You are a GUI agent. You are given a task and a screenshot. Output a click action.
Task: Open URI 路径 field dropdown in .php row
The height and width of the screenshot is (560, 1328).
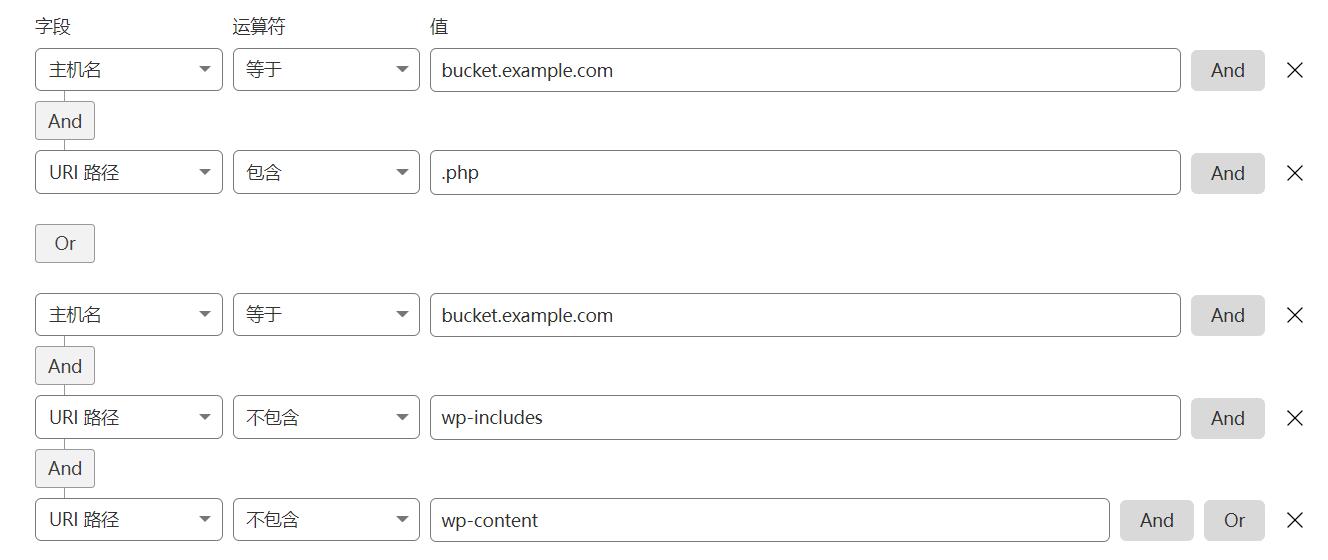point(129,173)
